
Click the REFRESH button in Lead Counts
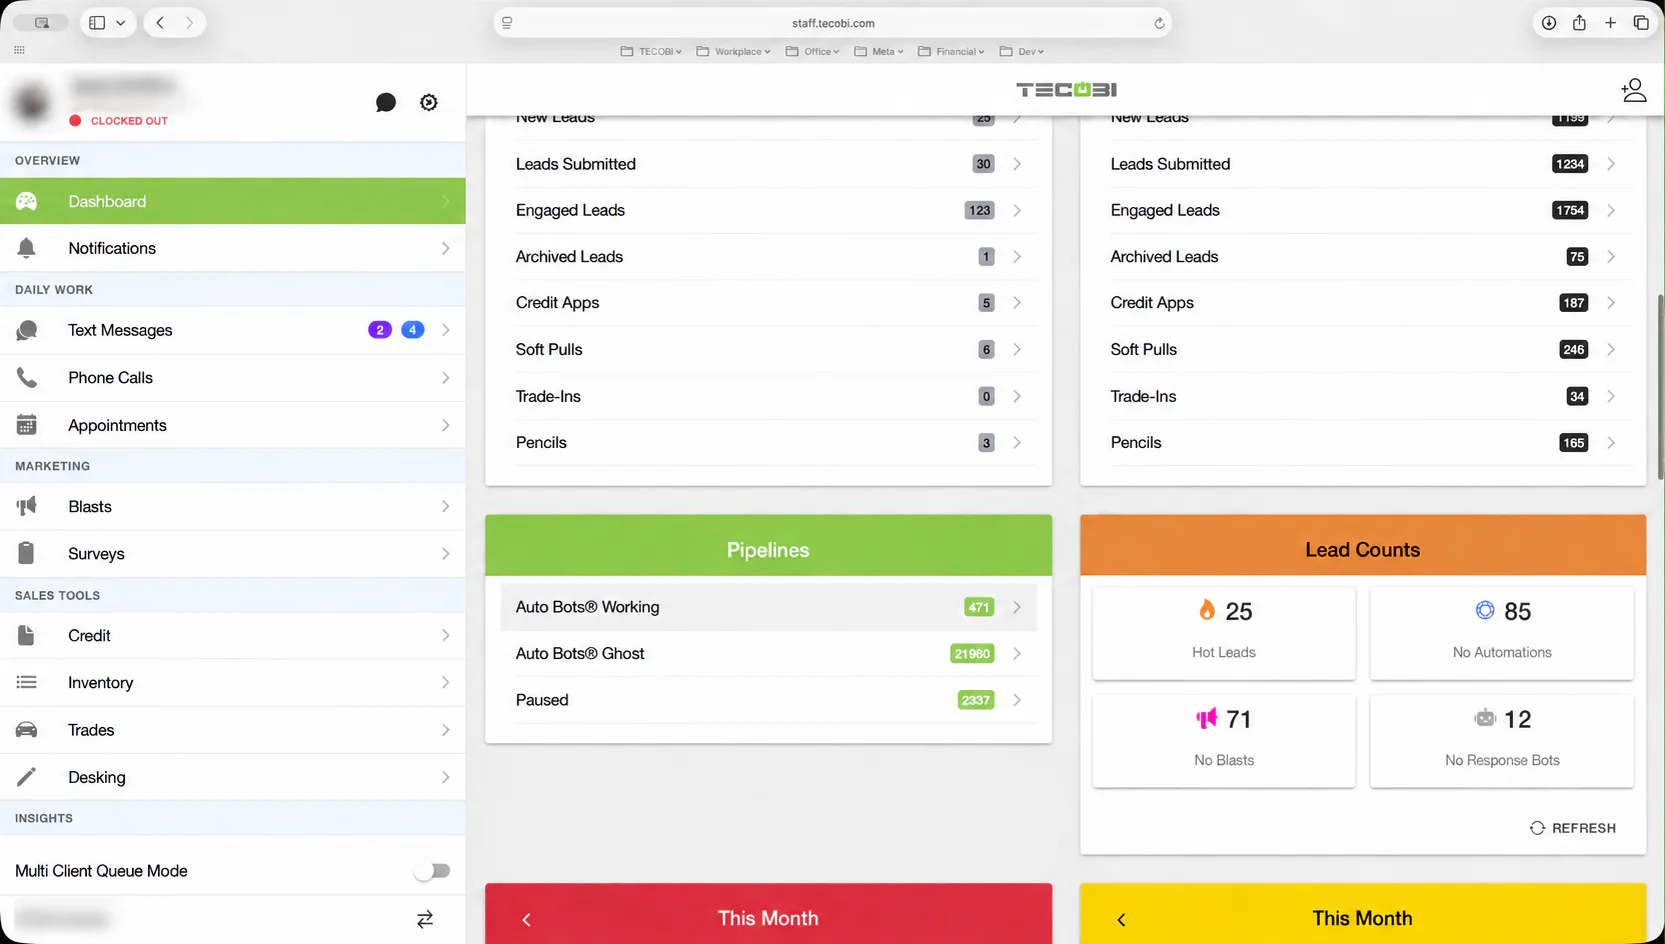(1573, 828)
